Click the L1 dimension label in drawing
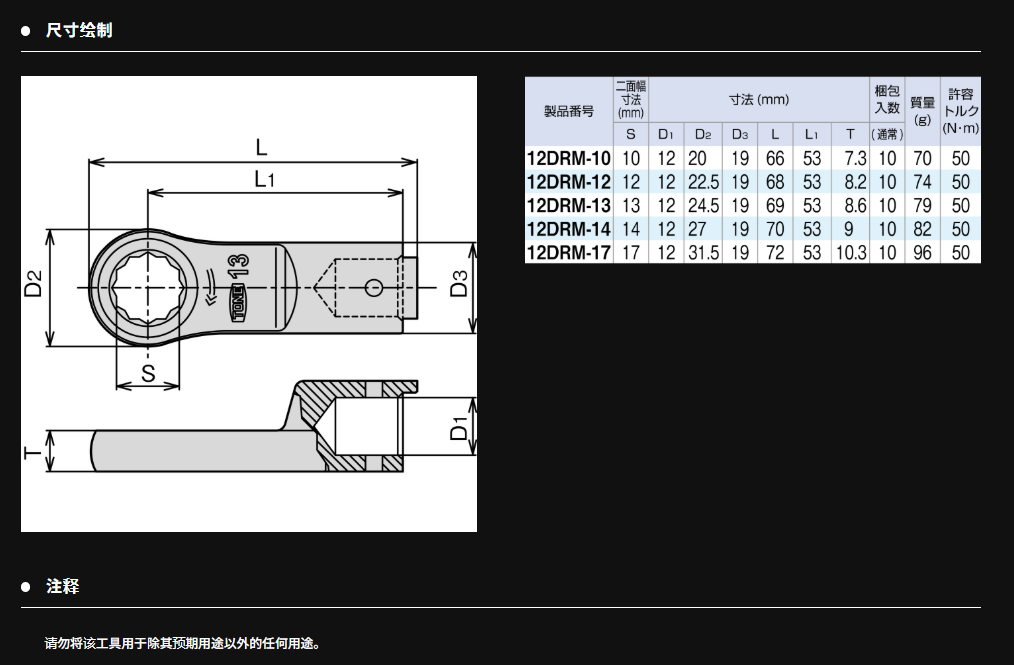 (x=264, y=179)
